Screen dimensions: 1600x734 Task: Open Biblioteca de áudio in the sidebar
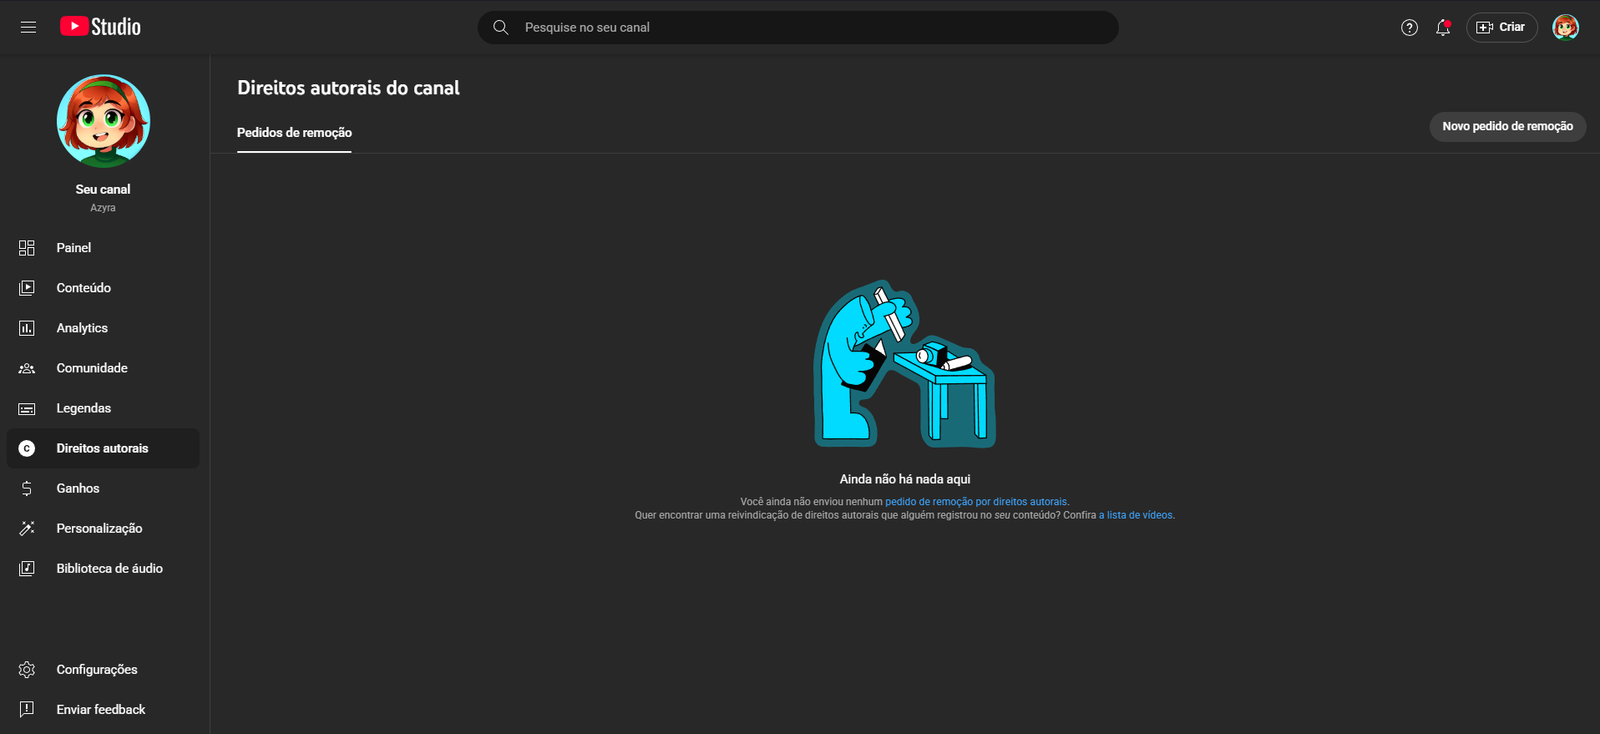tap(103, 568)
